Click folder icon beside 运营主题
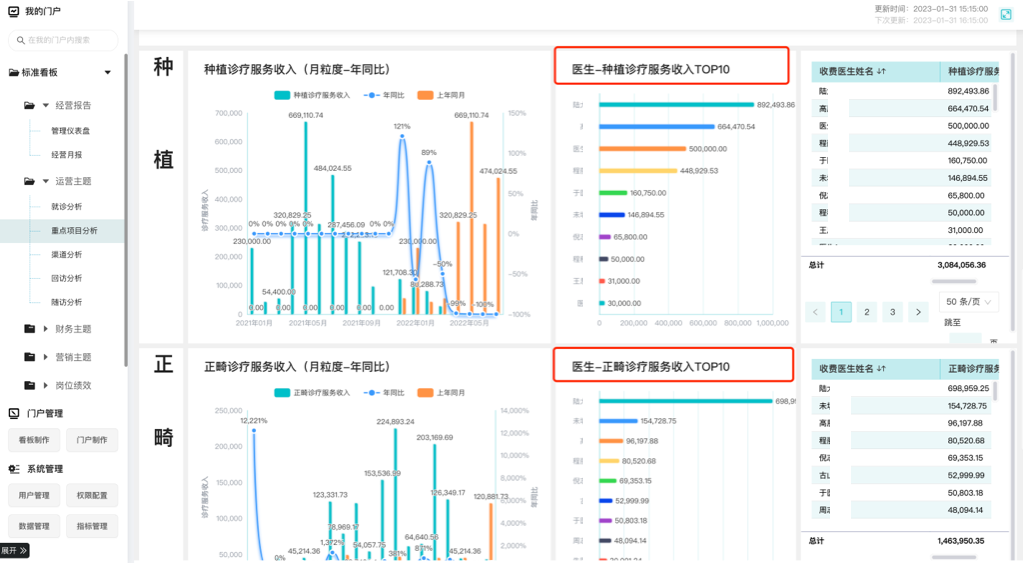 tap(29, 181)
